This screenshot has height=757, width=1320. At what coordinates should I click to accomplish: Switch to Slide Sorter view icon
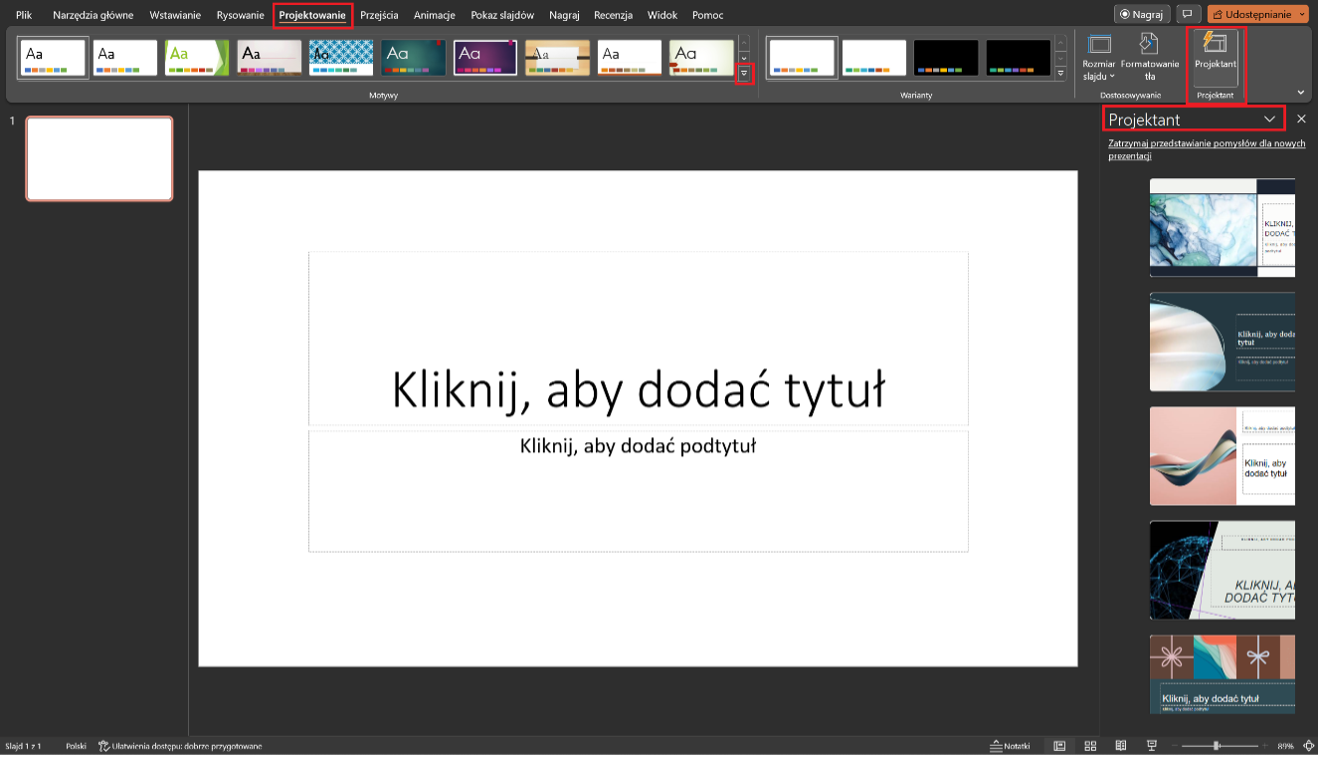(x=1090, y=746)
